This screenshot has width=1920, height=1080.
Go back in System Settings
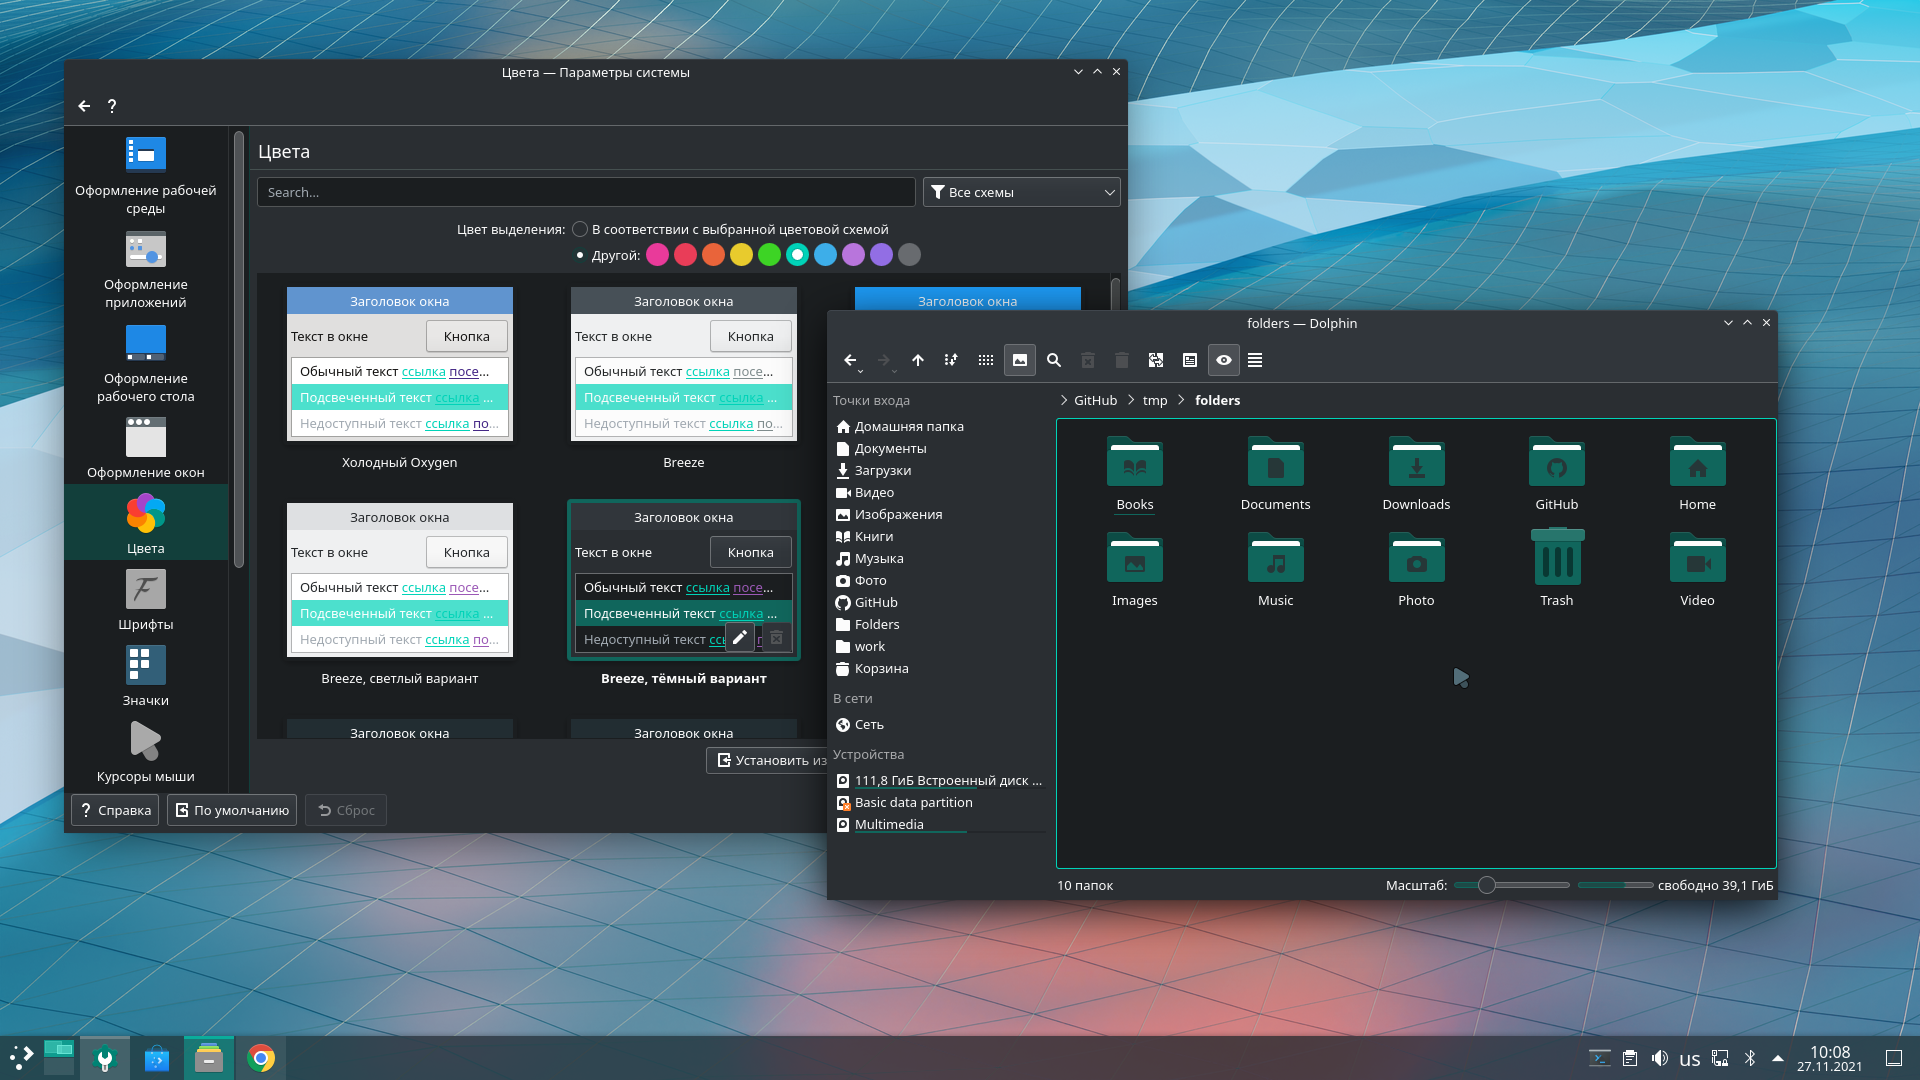click(x=84, y=106)
